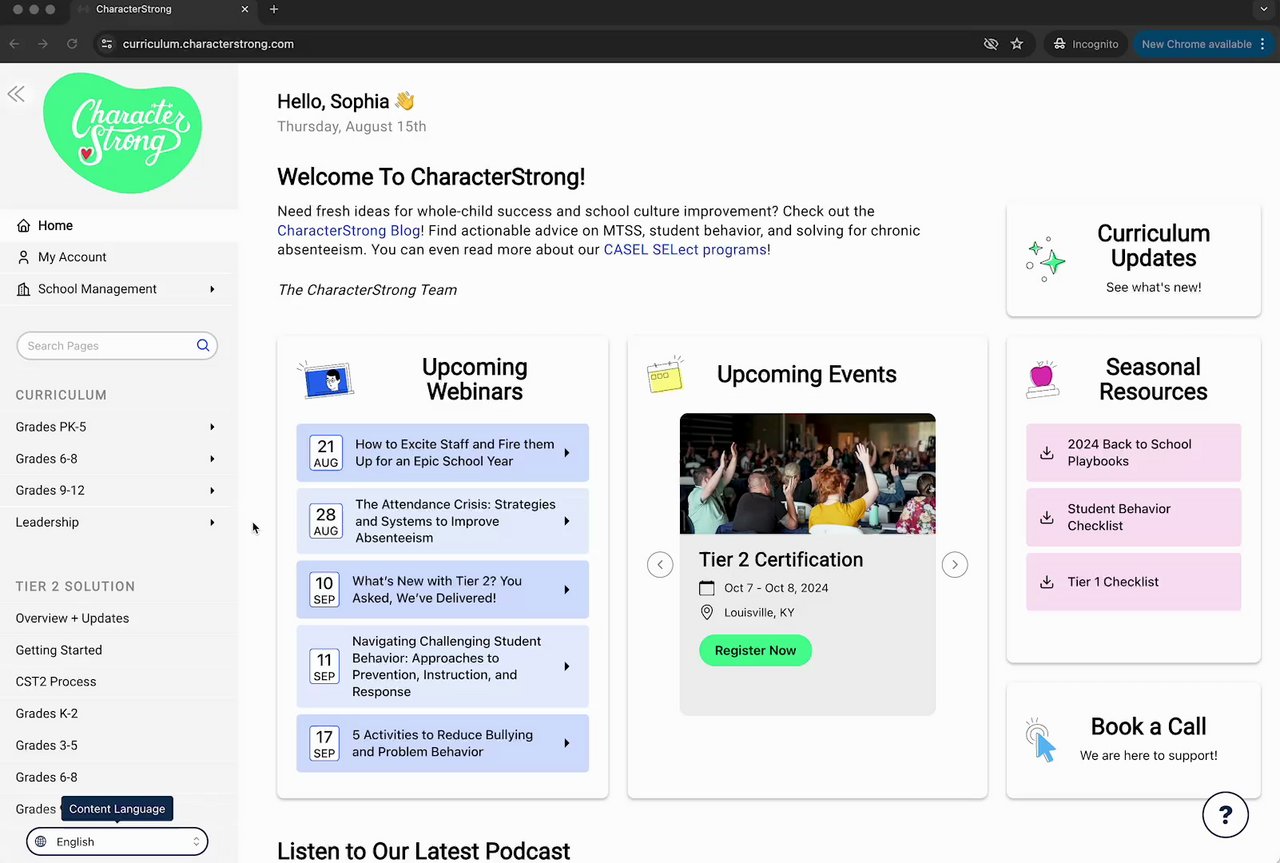The height and width of the screenshot is (863, 1280).
Task: Expand the 5 Activities to Reduce Bullying arrow
Action: [567, 743]
